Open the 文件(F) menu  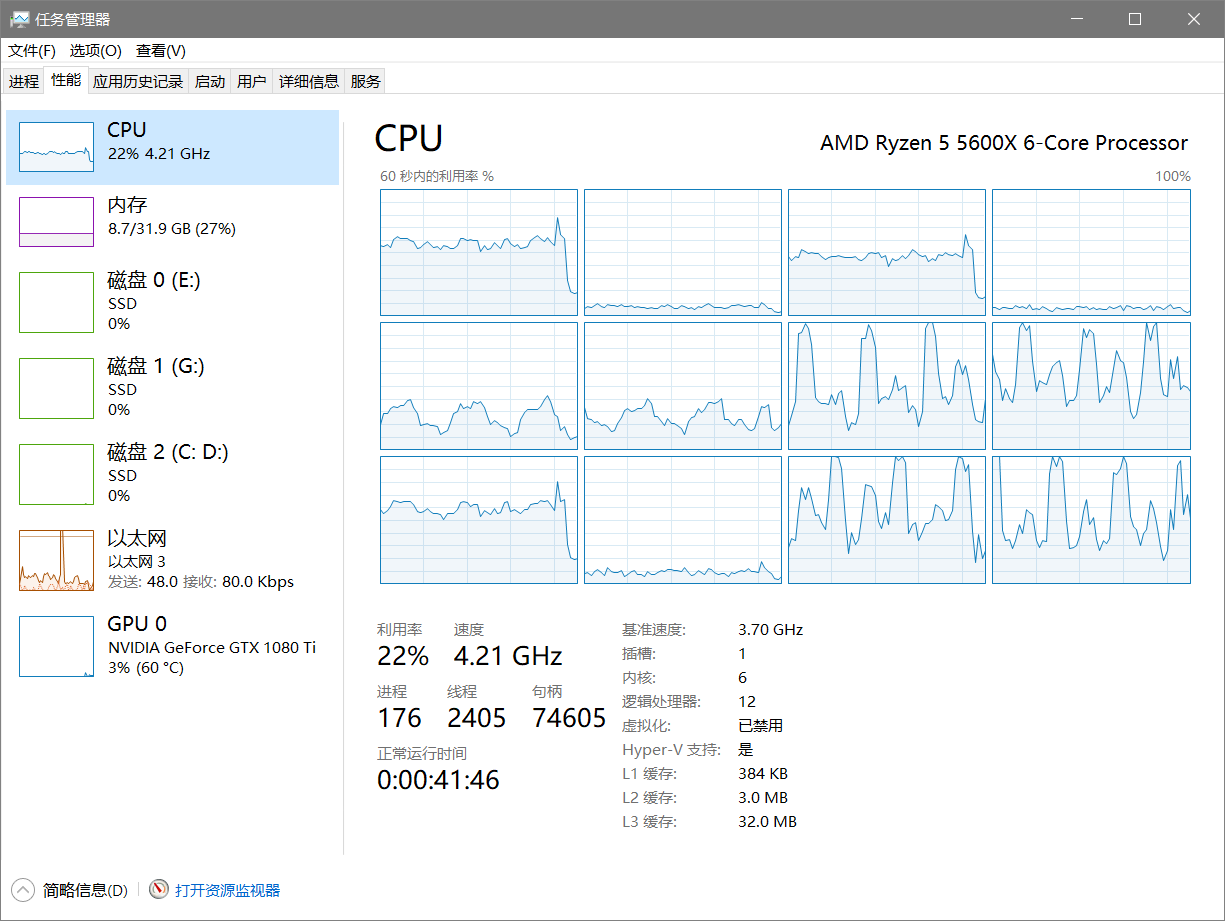point(32,51)
